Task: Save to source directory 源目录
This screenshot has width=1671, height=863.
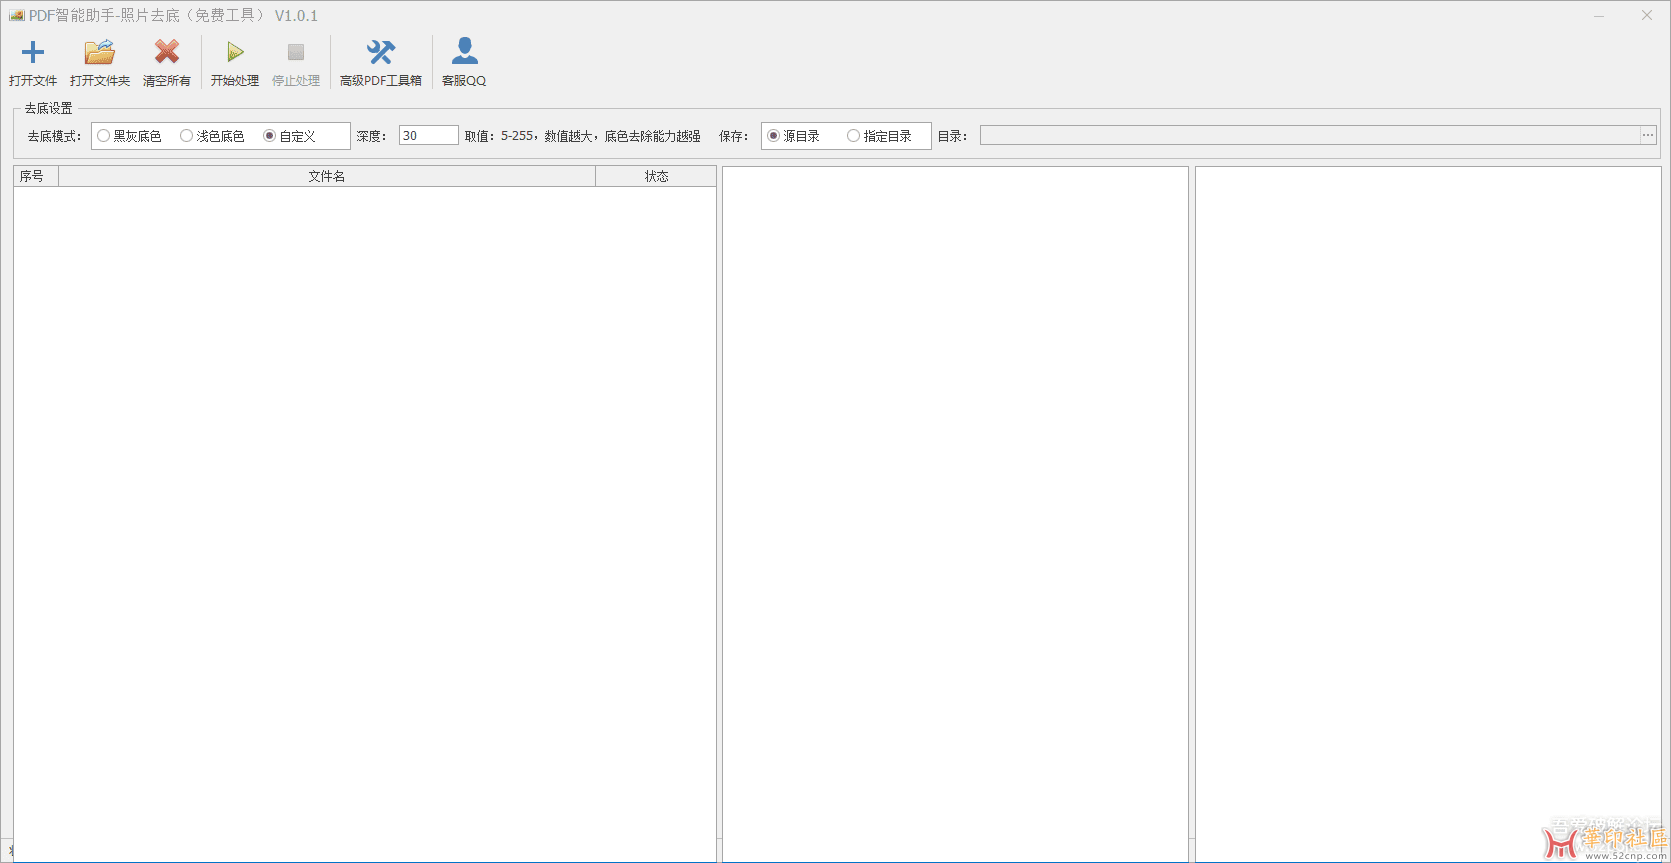Action: pyautogui.click(x=774, y=136)
